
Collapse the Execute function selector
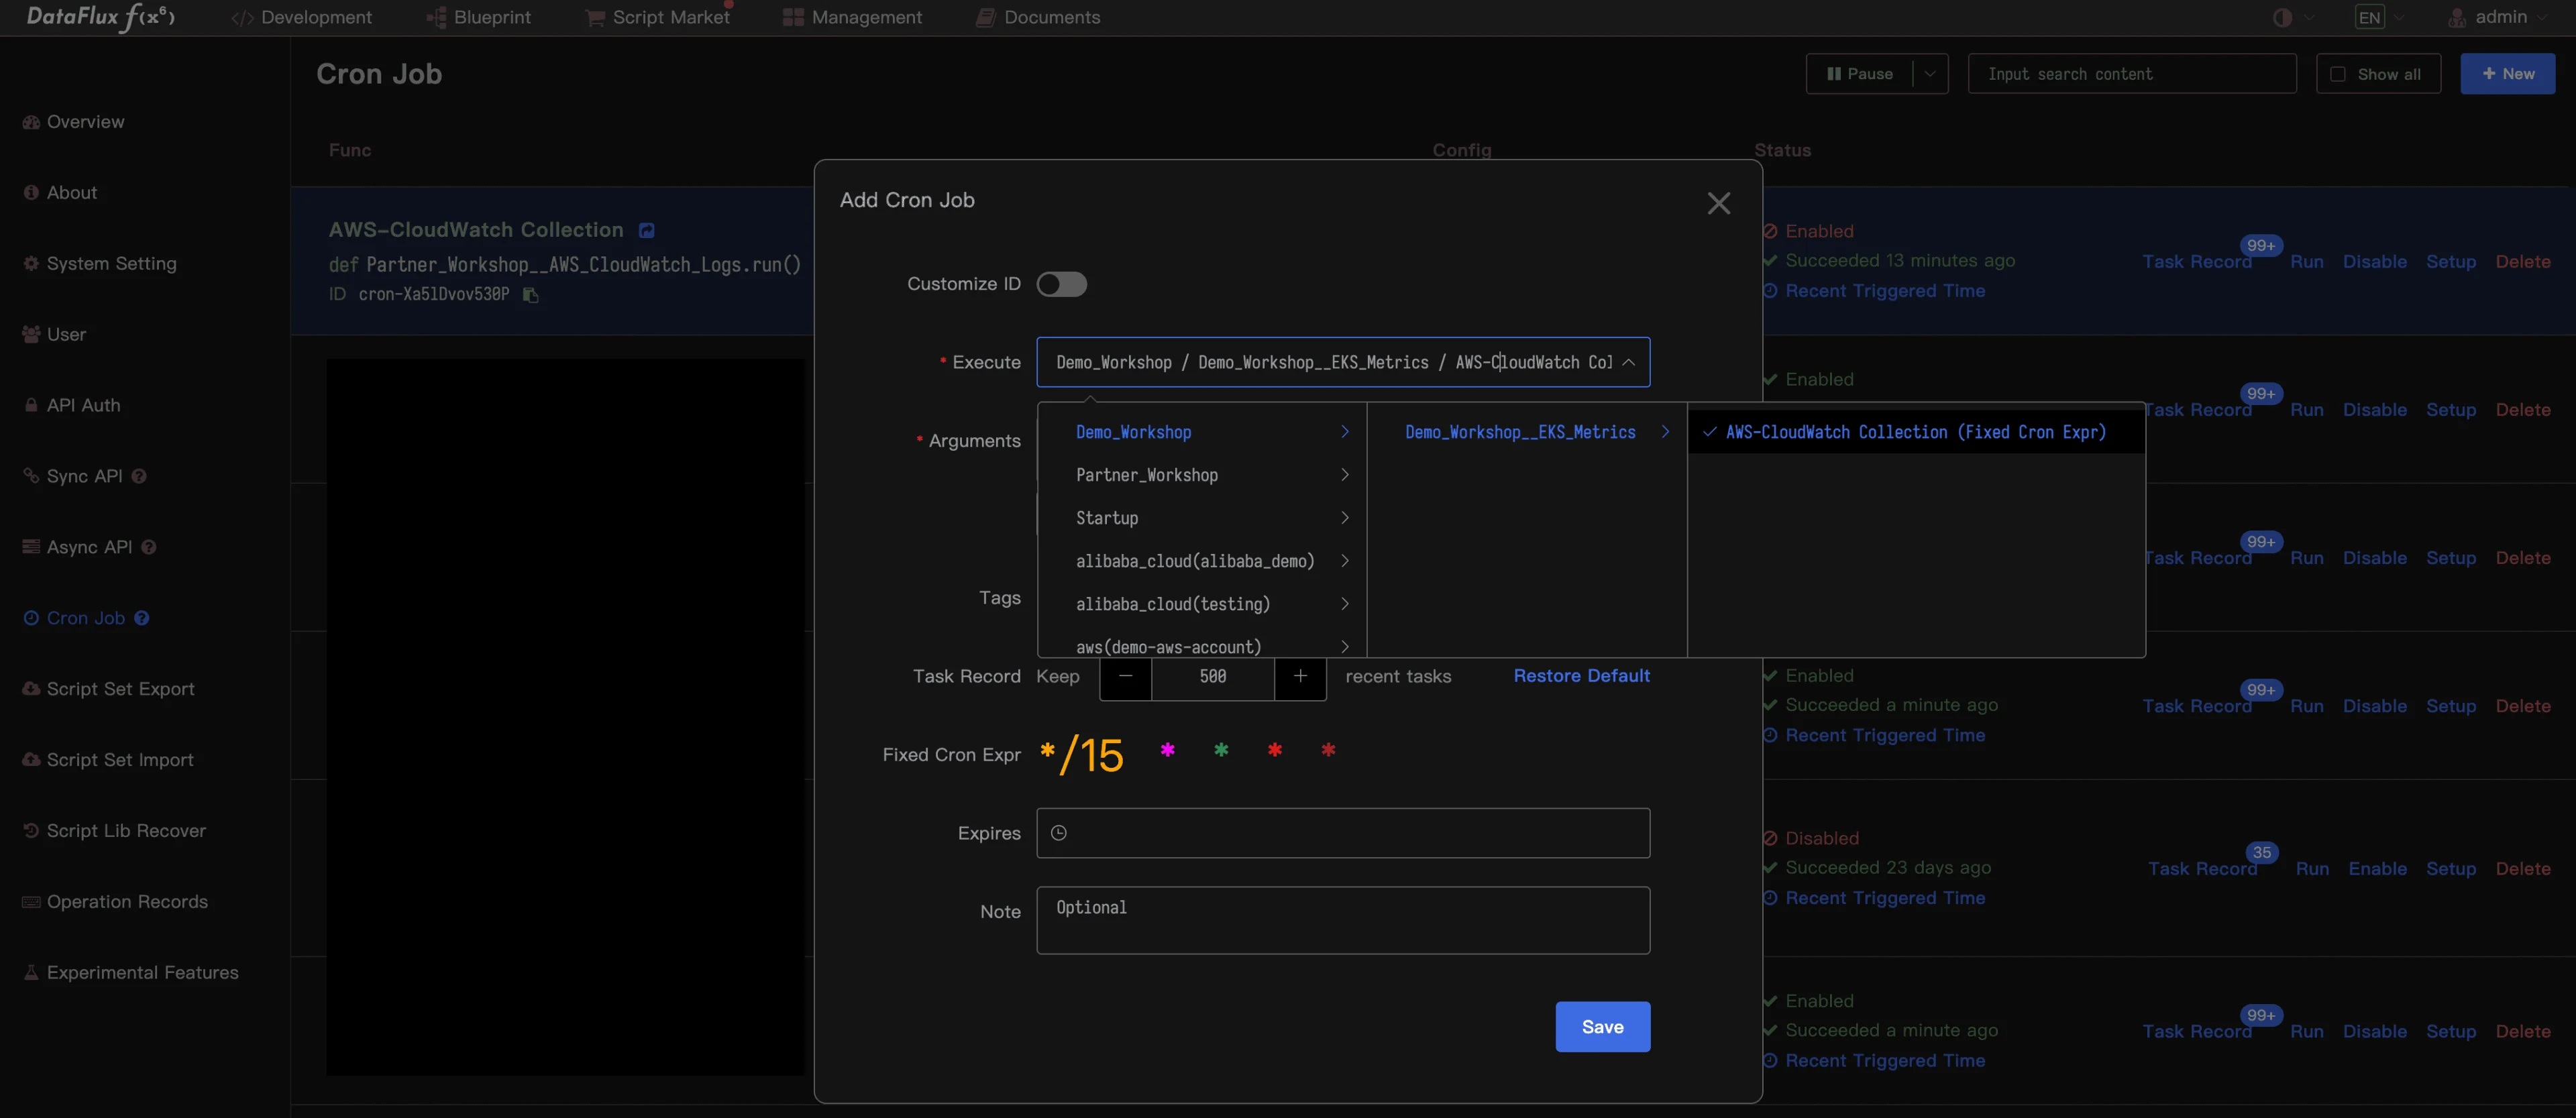[1628, 362]
